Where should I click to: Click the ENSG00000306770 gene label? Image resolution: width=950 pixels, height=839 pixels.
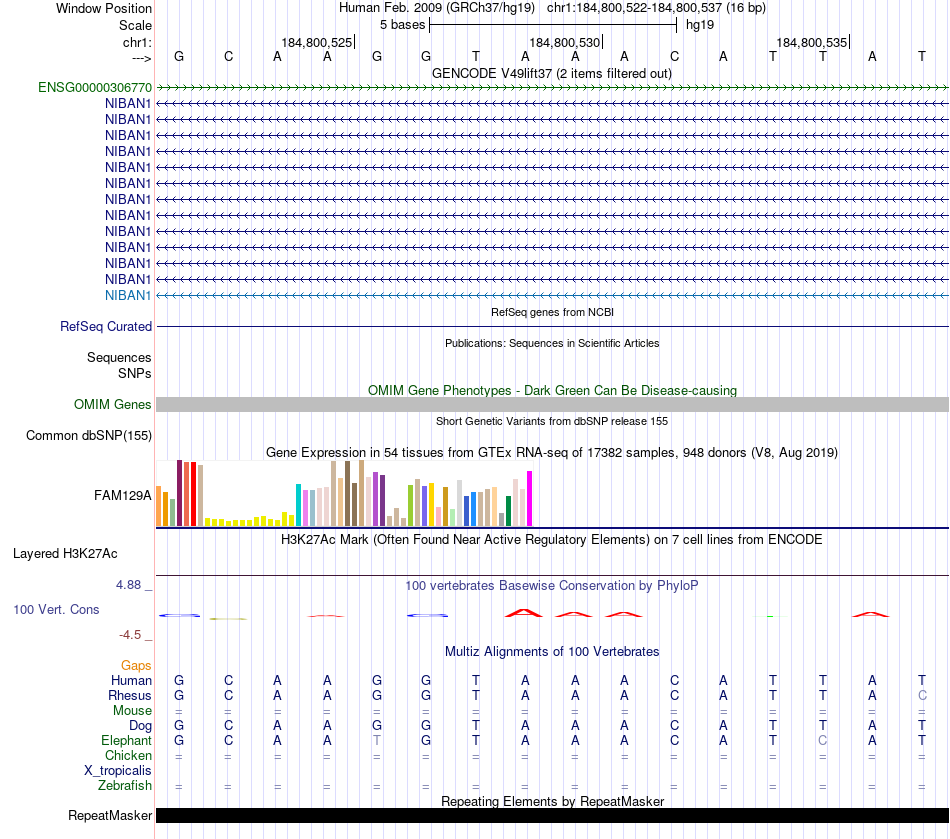95,87
